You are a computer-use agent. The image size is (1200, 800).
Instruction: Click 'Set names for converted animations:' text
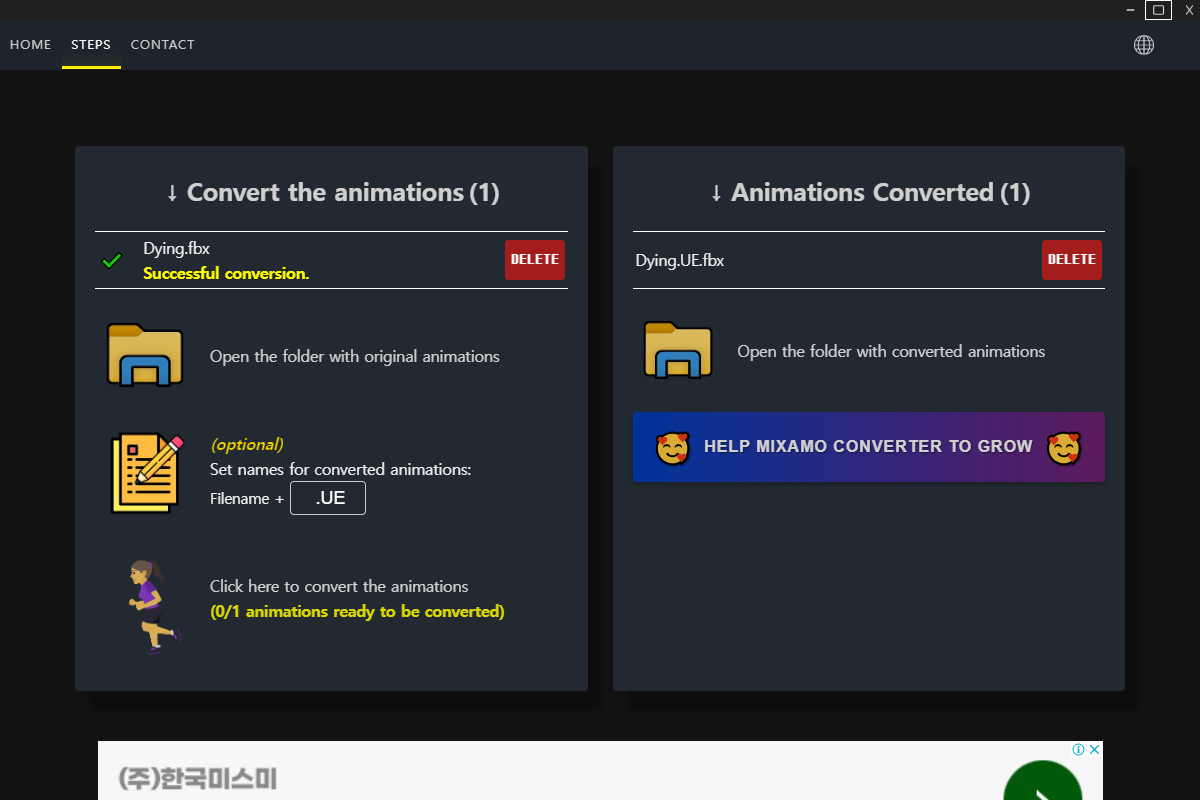pyautogui.click(x=340, y=469)
